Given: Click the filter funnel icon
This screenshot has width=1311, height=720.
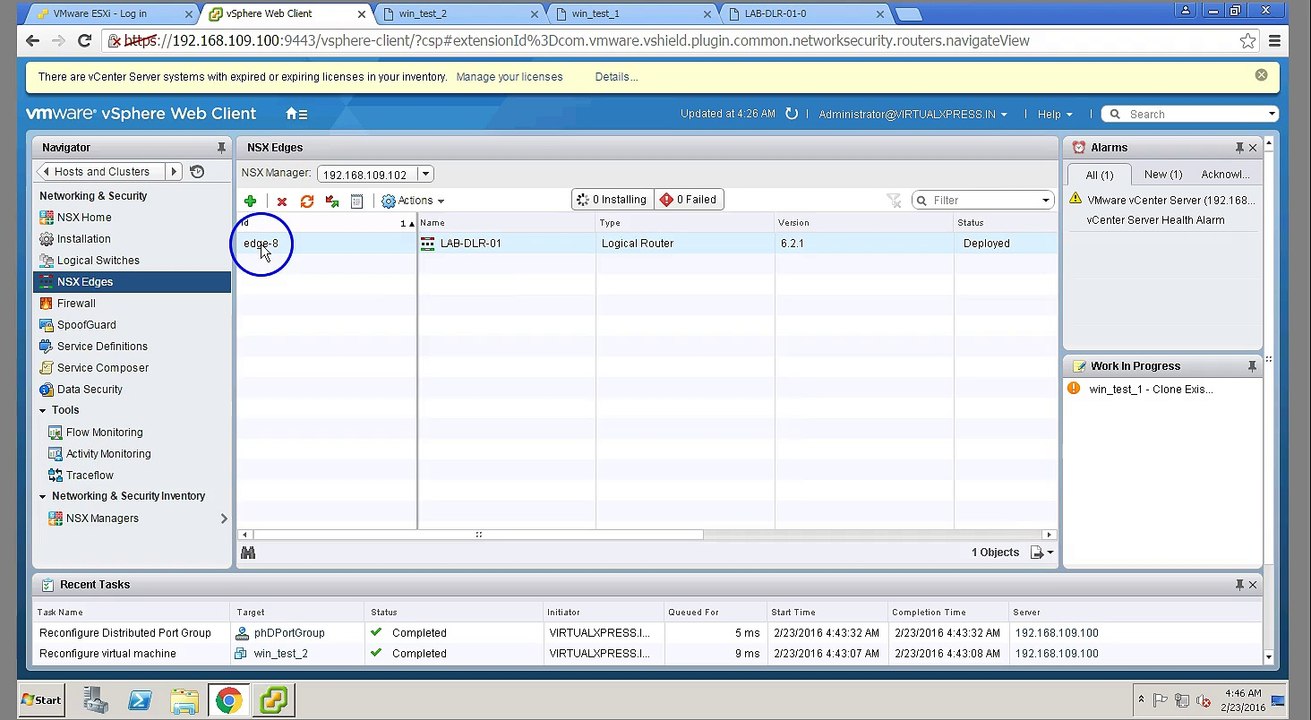Looking at the screenshot, I should 894,201.
